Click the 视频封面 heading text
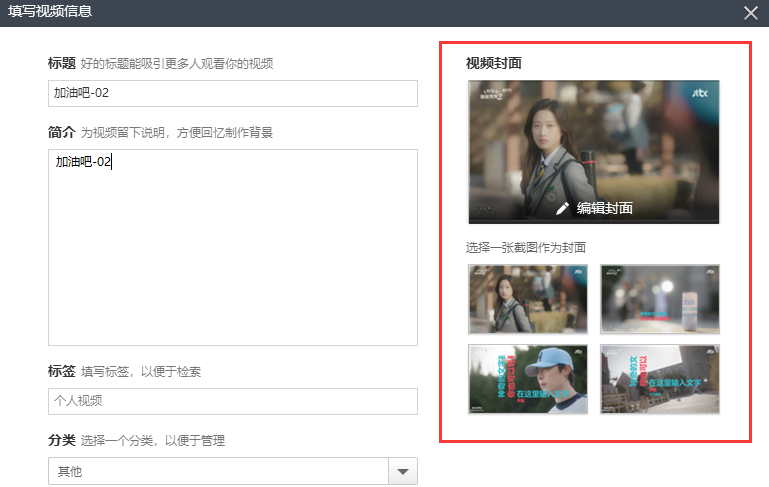The height and width of the screenshot is (487, 769). coord(494,63)
